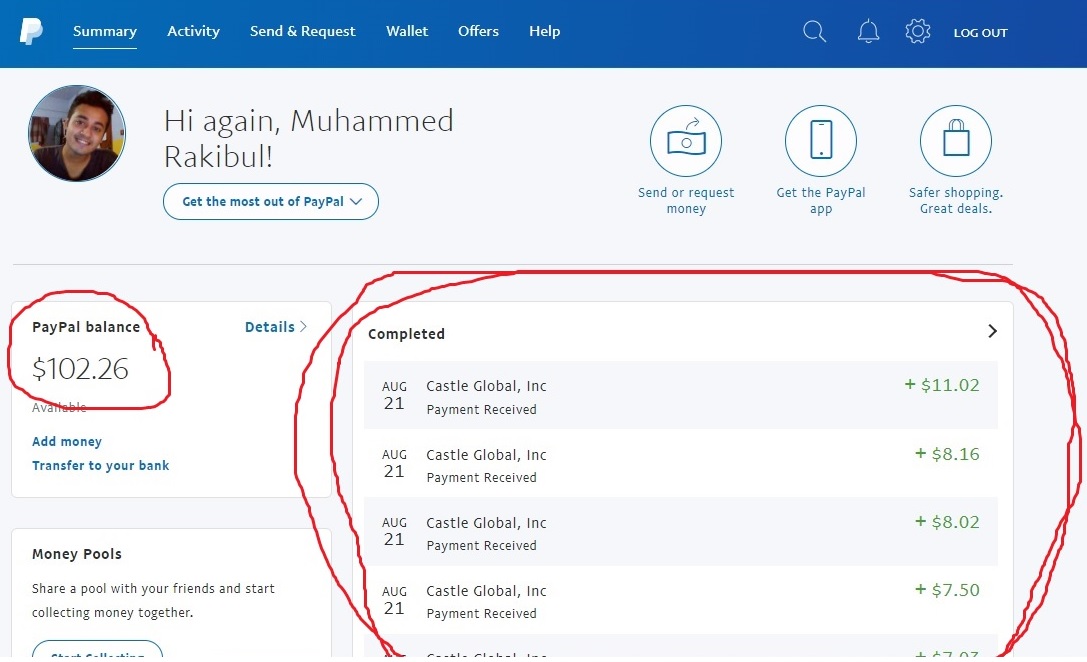Click the LOG OUT button
1087x662 pixels.
coord(980,33)
